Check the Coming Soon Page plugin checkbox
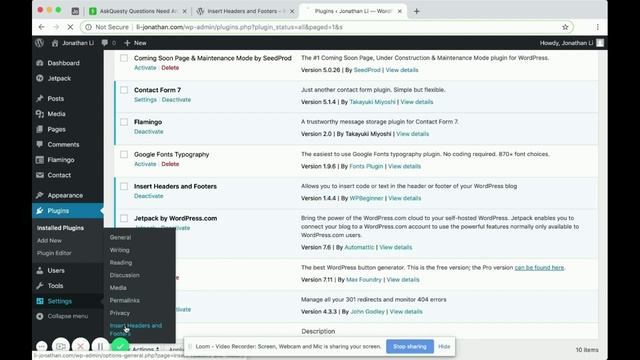The width and height of the screenshot is (640, 360). coord(124,58)
